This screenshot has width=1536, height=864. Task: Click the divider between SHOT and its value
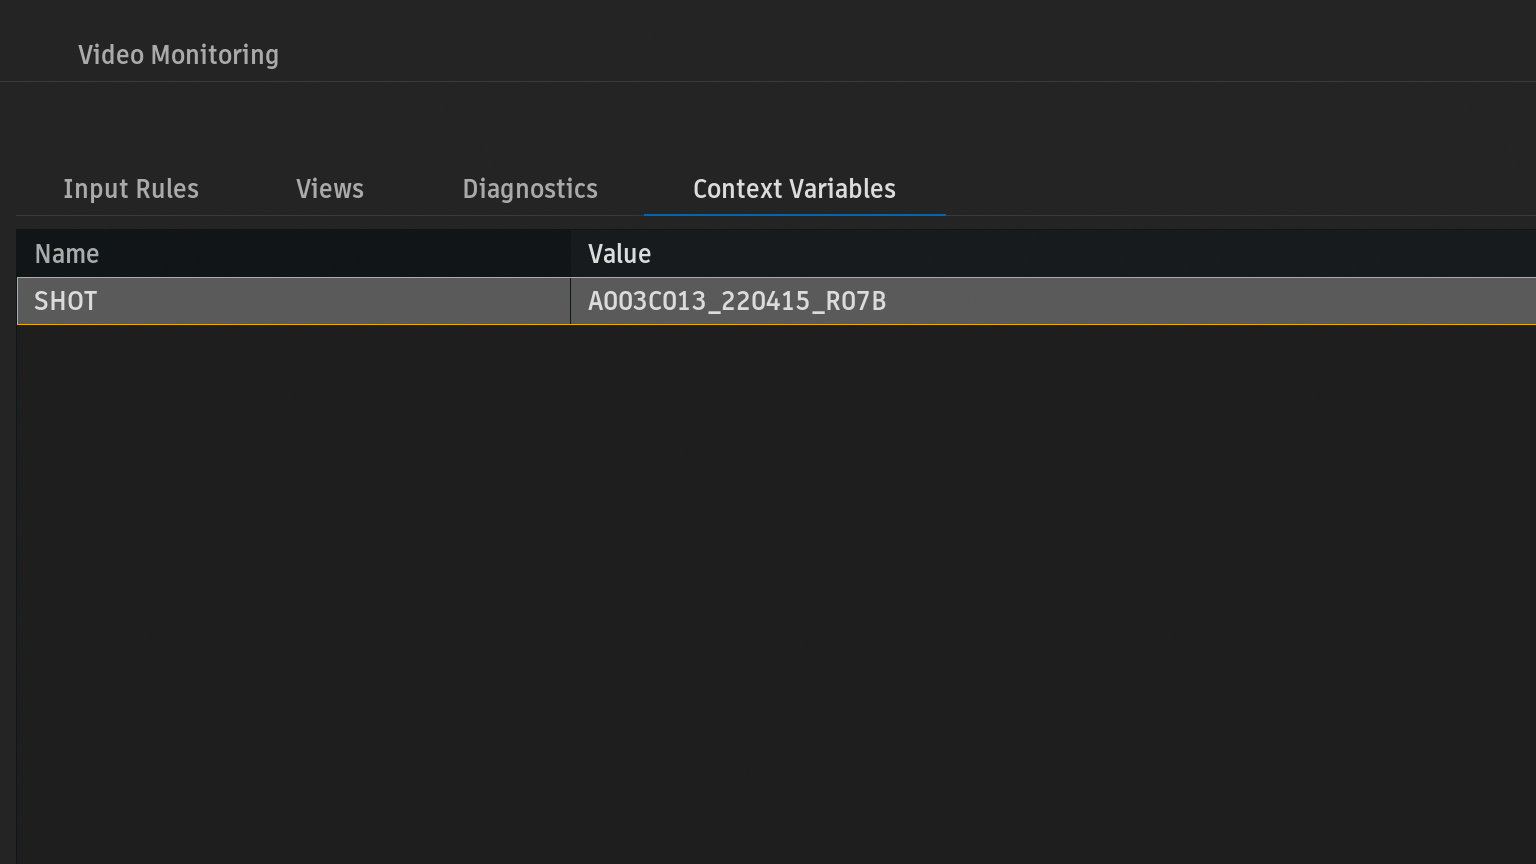coord(570,301)
